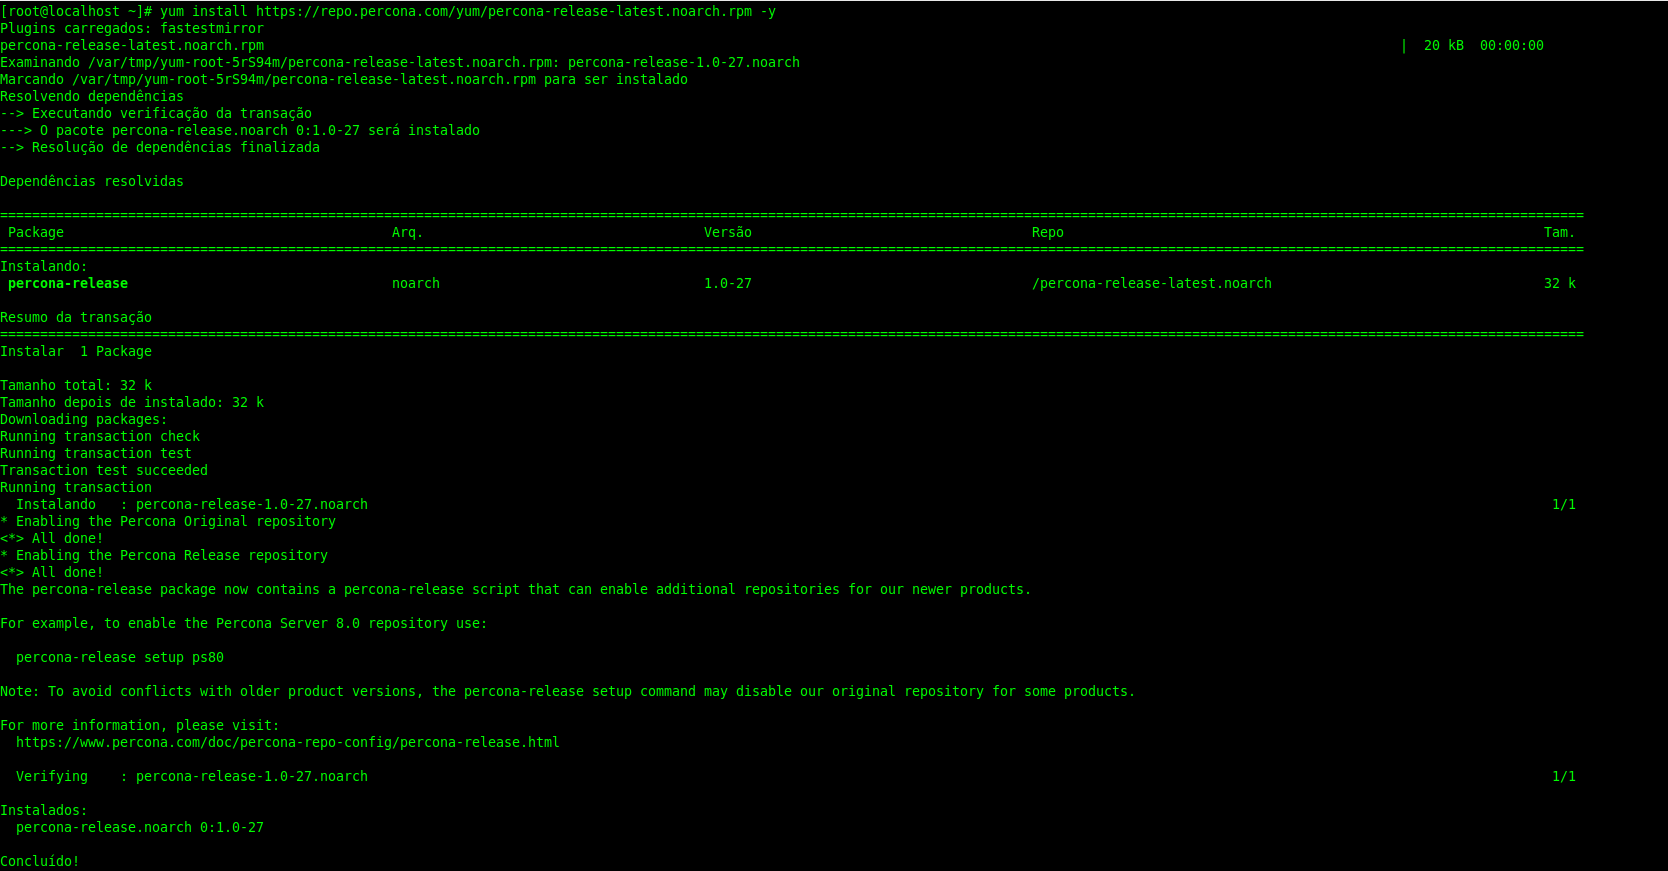The image size is (1668, 871).
Task: Click 'Enabling the Percona Release repository'
Action: [x=172, y=555]
